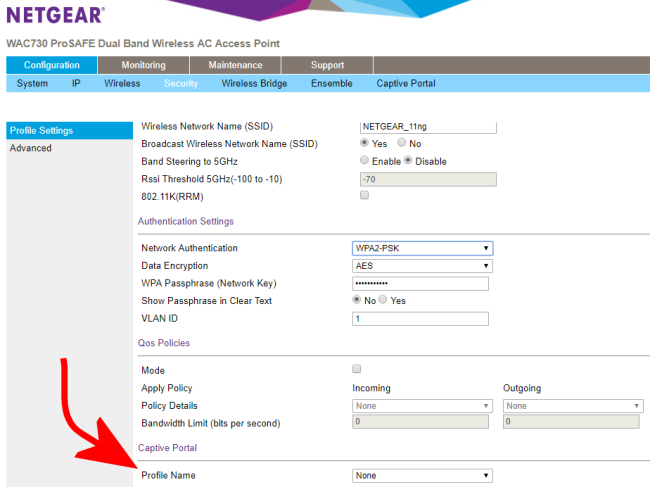Toggle the QoS Mode checkbox
The height and width of the screenshot is (487, 650).
(x=357, y=369)
